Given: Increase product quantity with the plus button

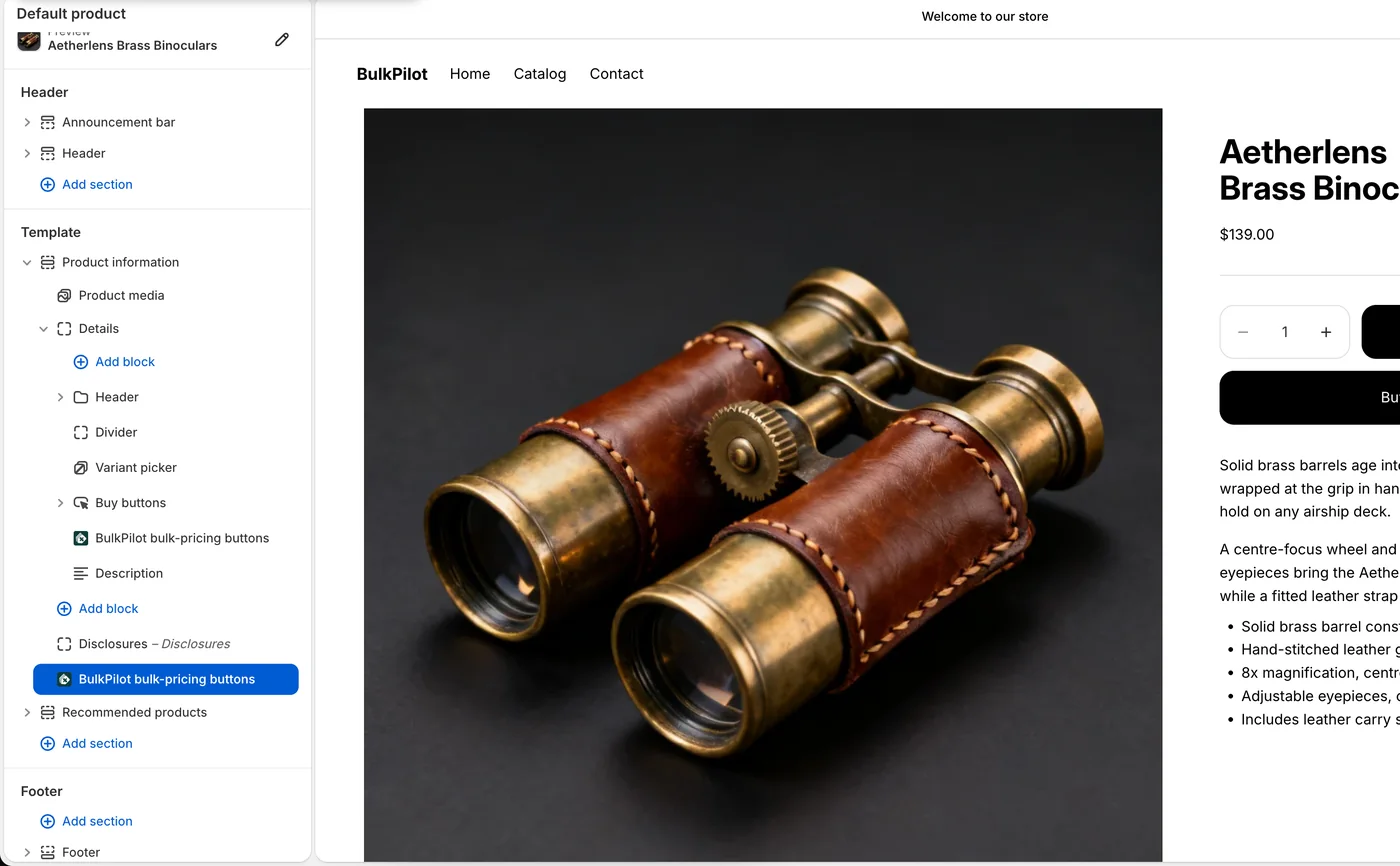Looking at the screenshot, I should click(1326, 332).
